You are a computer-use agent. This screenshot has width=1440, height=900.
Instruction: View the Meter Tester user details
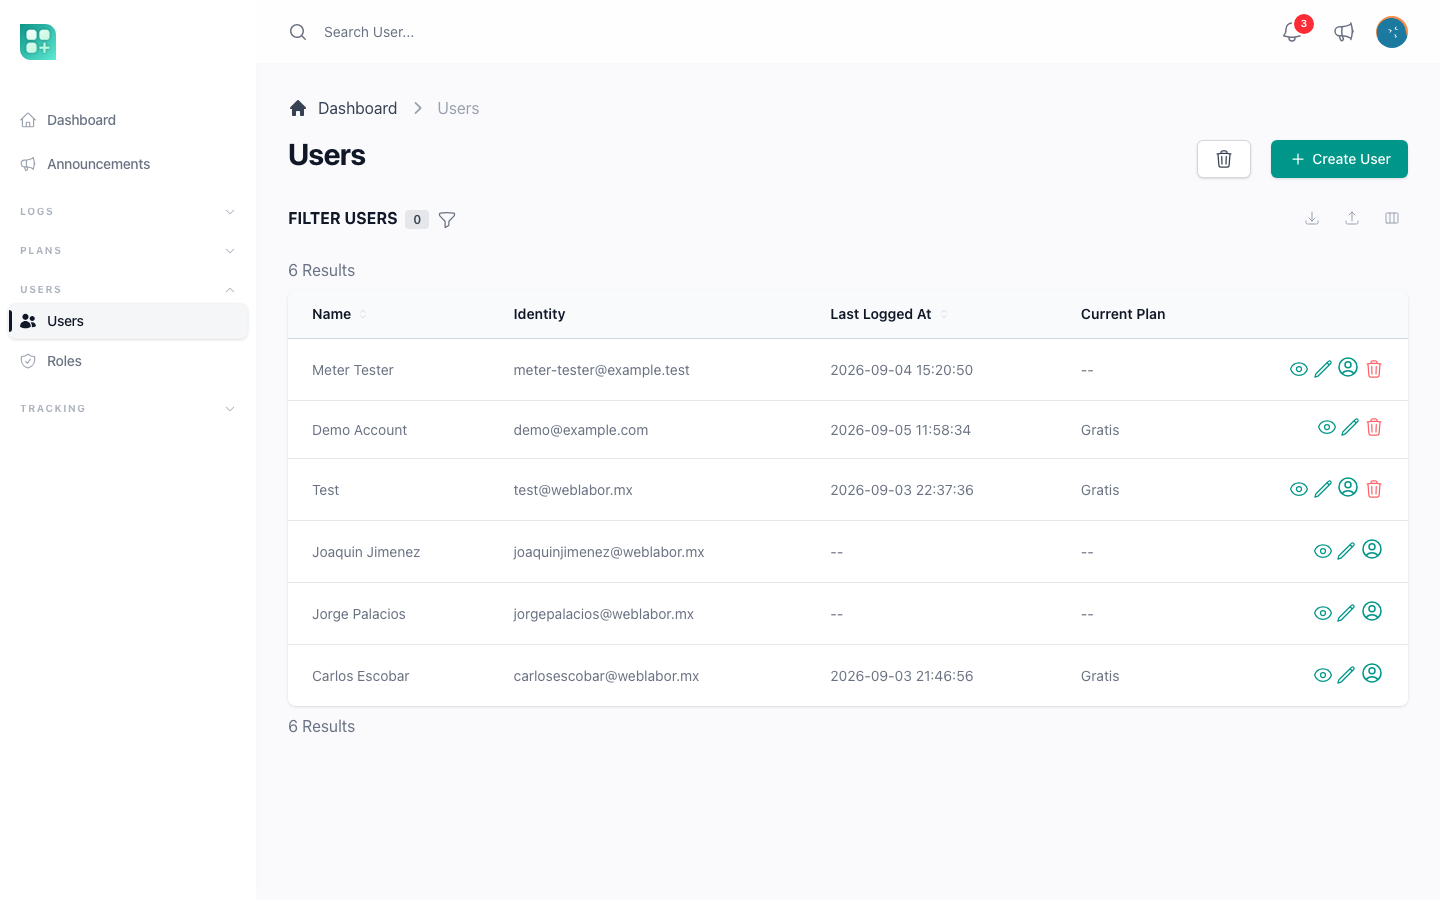[1299, 369]
